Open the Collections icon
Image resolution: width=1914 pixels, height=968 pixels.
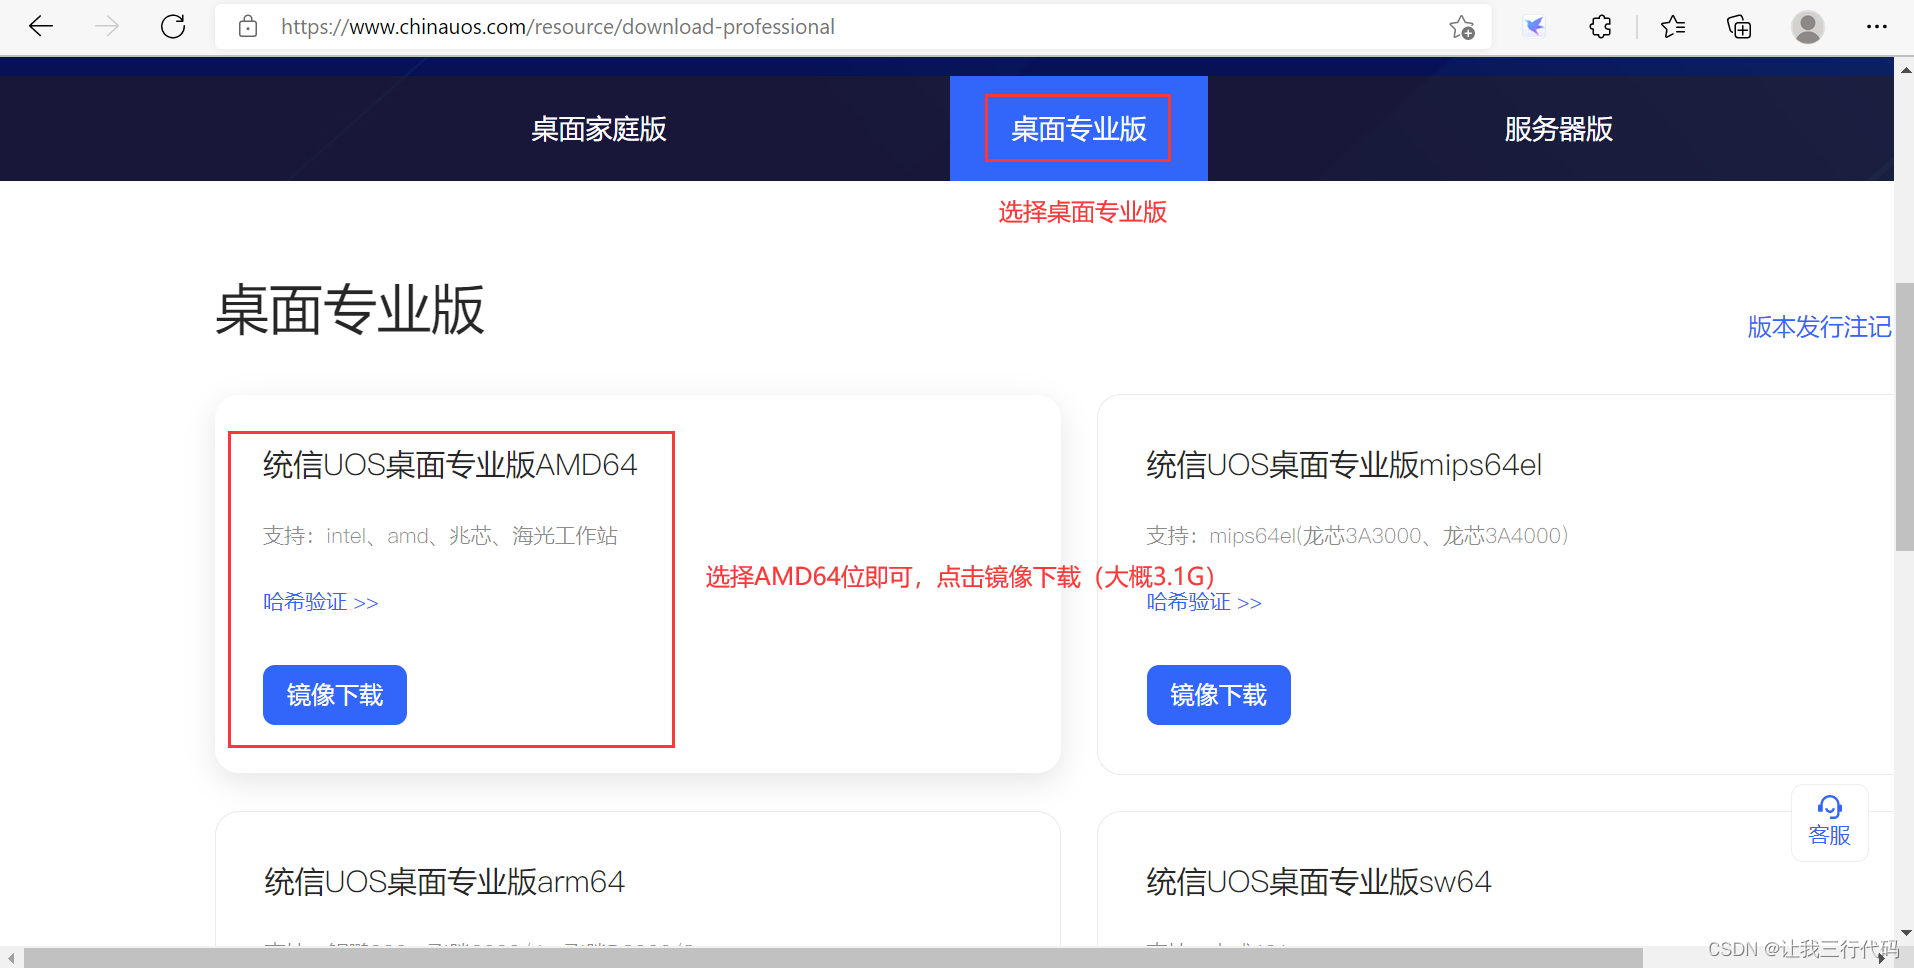click(x=1739, y=27)
